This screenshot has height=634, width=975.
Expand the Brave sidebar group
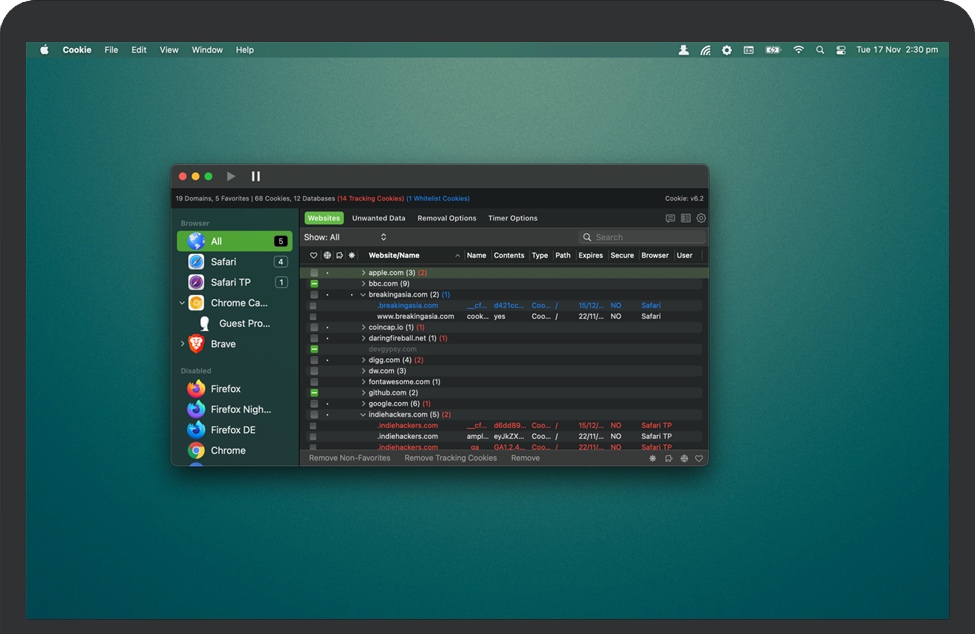tap(182, 344)
